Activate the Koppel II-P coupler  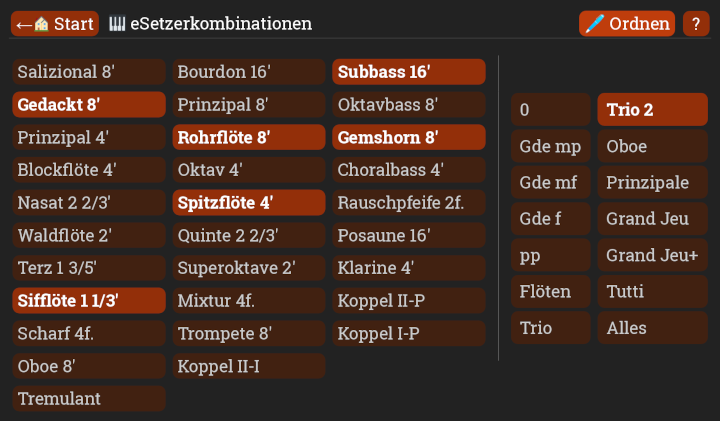coord(409,300)
